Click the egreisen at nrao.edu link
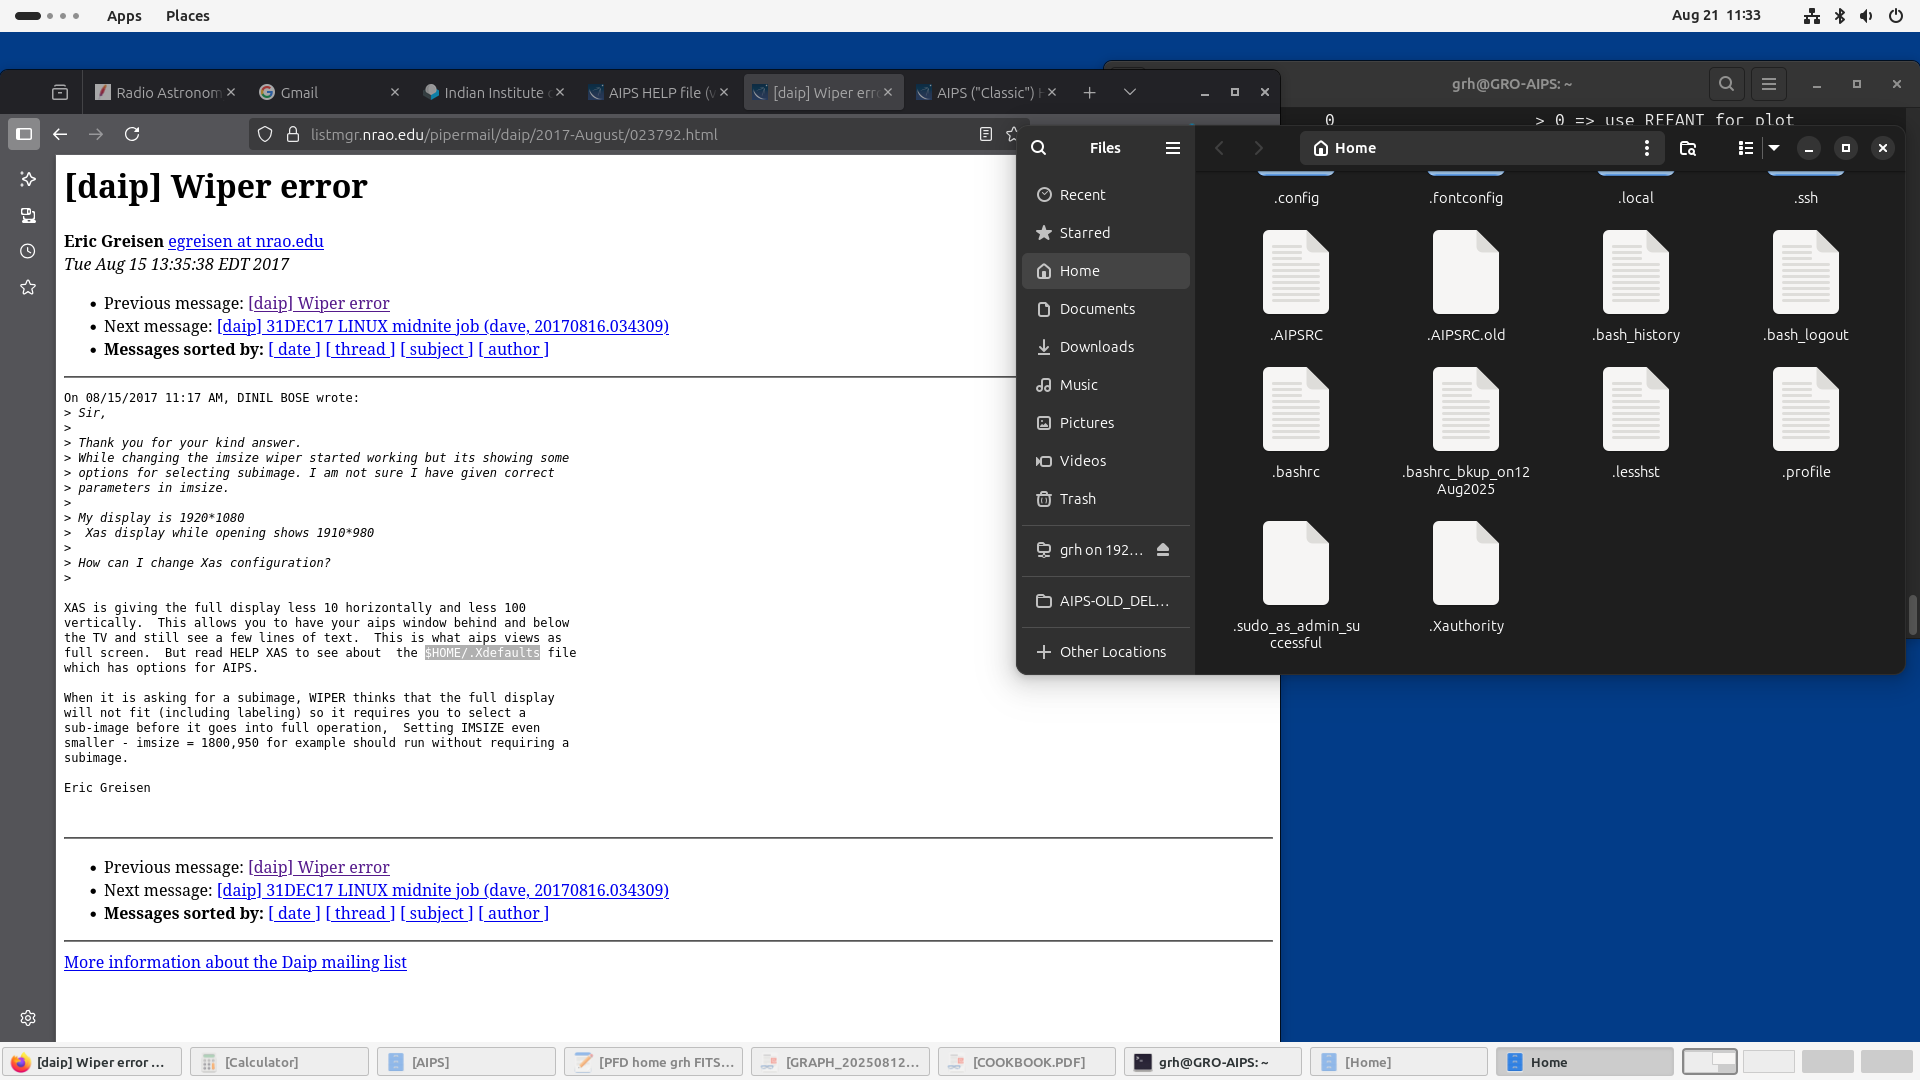 (246, 241)
